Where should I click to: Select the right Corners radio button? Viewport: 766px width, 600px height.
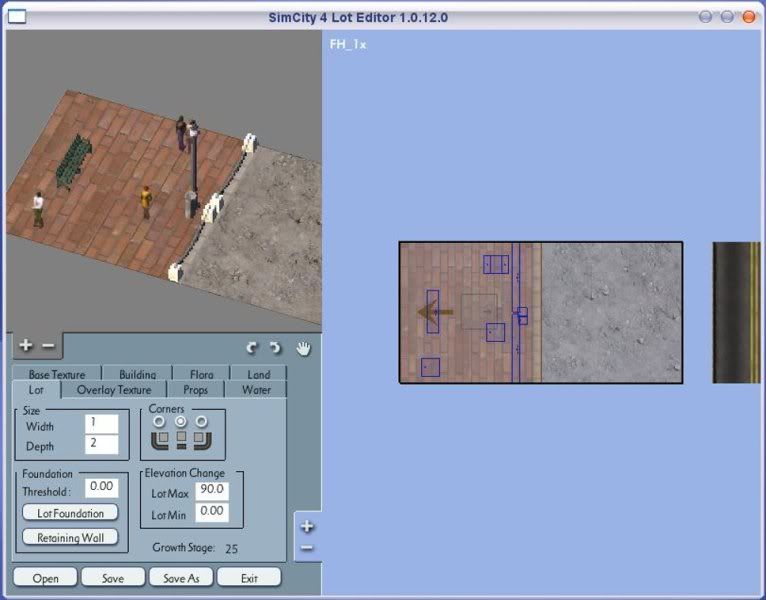[x=201, y=421]
